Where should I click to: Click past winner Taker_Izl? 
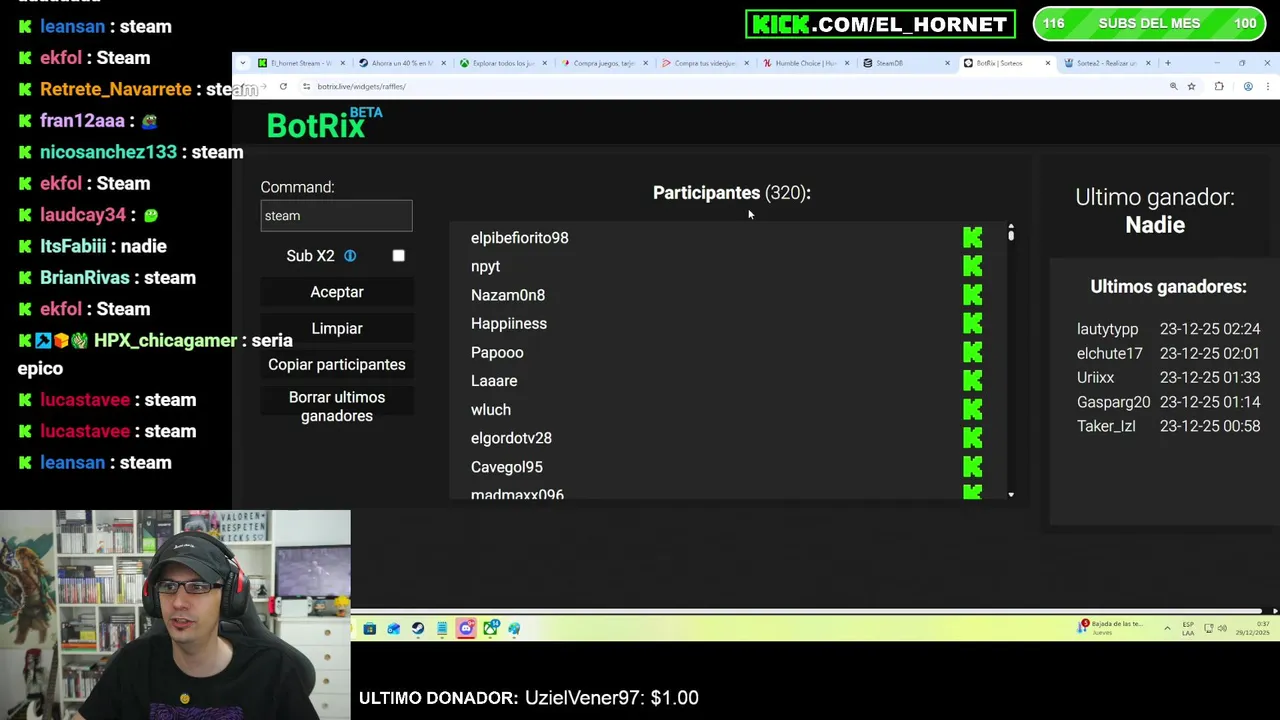click(1106, 426)
